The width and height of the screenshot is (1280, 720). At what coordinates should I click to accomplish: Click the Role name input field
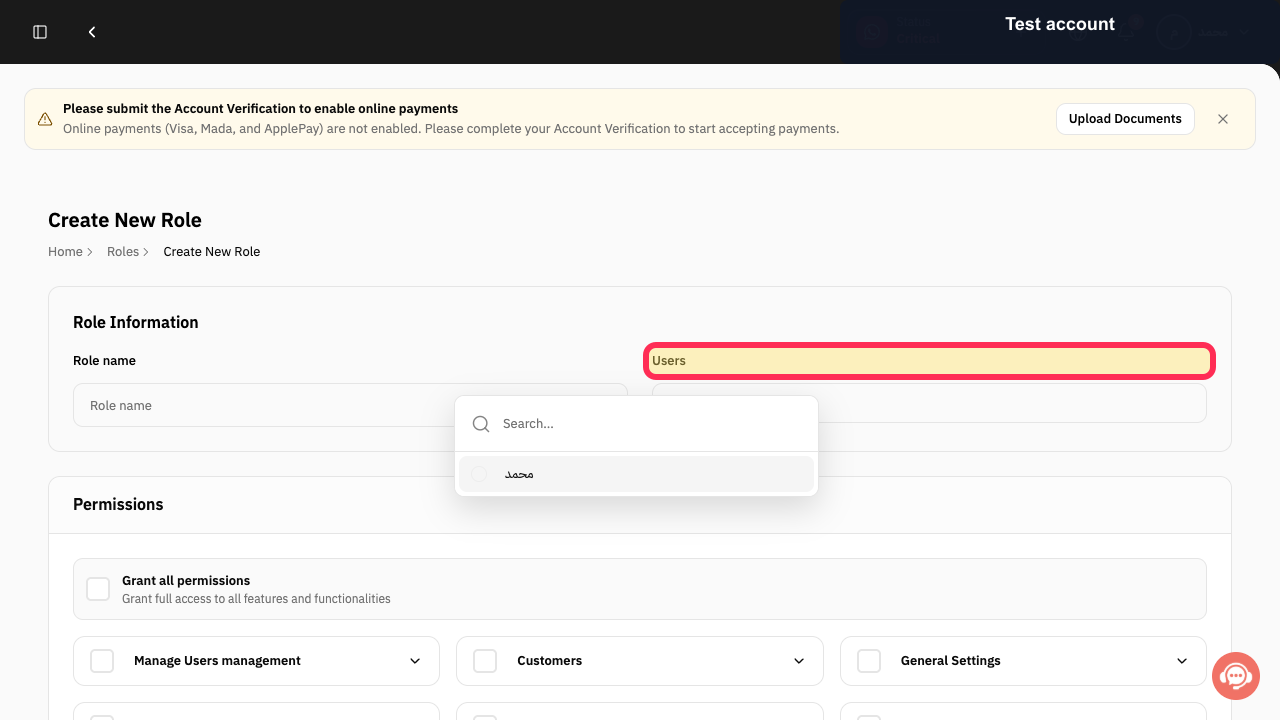[350, 405]
